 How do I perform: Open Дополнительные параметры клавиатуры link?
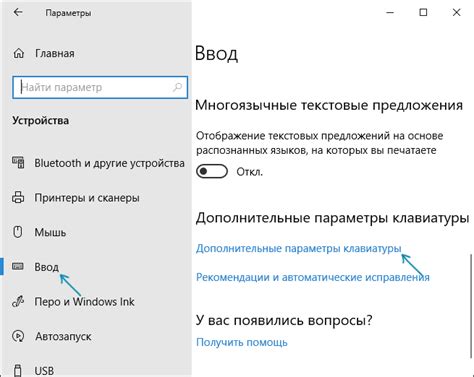point(298,249)
